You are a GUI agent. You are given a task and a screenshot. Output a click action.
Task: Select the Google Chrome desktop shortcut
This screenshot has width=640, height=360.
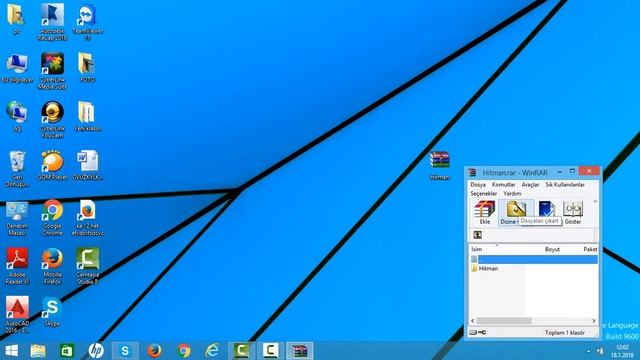tap(52, 218)
